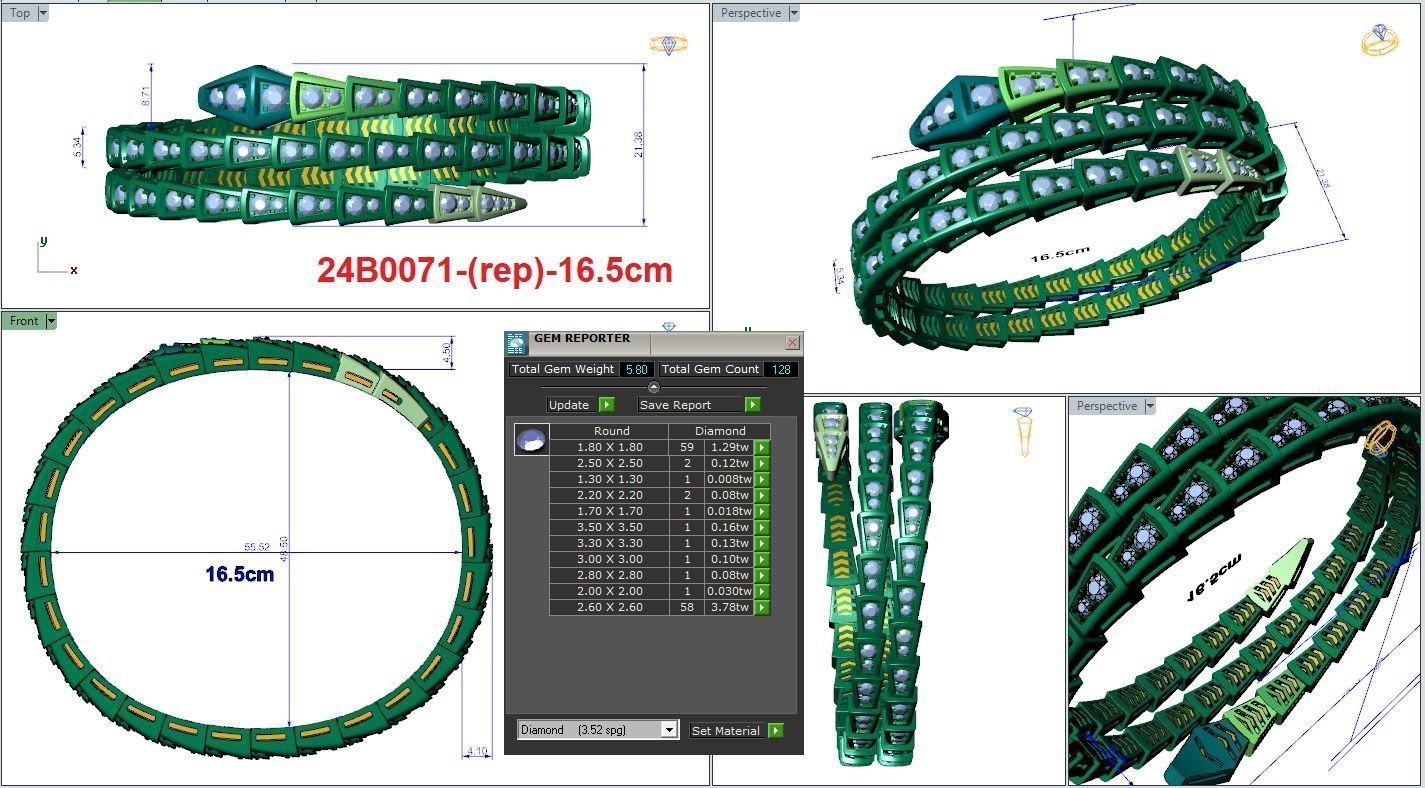1425x788 pixels.
Task: Click the 0.030tw weight cell
Action: pos(729,591)
